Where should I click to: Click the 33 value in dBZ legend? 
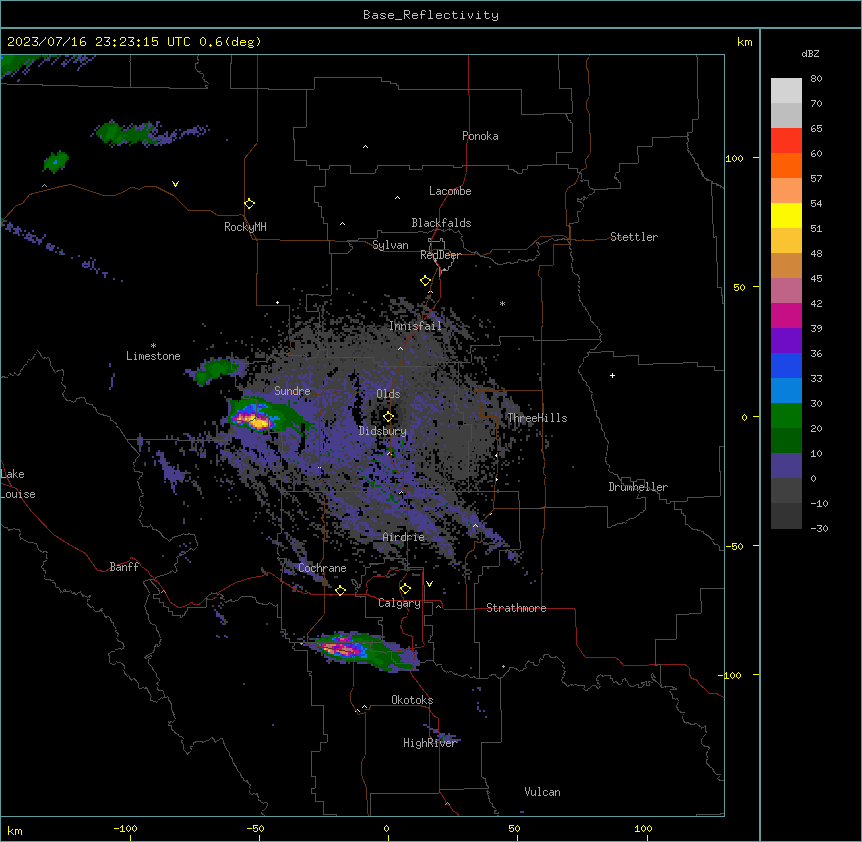point(816,378)
